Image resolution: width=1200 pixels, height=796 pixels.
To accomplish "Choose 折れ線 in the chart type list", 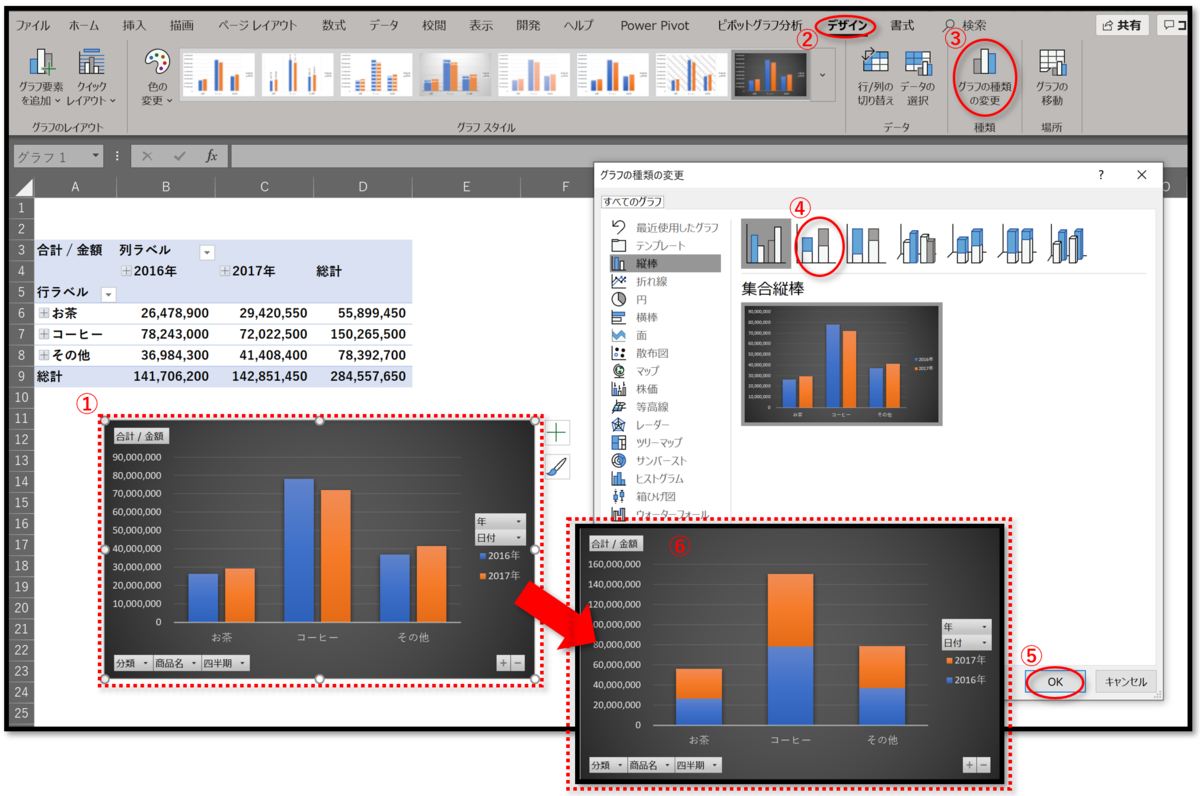I will coord(664,281).
